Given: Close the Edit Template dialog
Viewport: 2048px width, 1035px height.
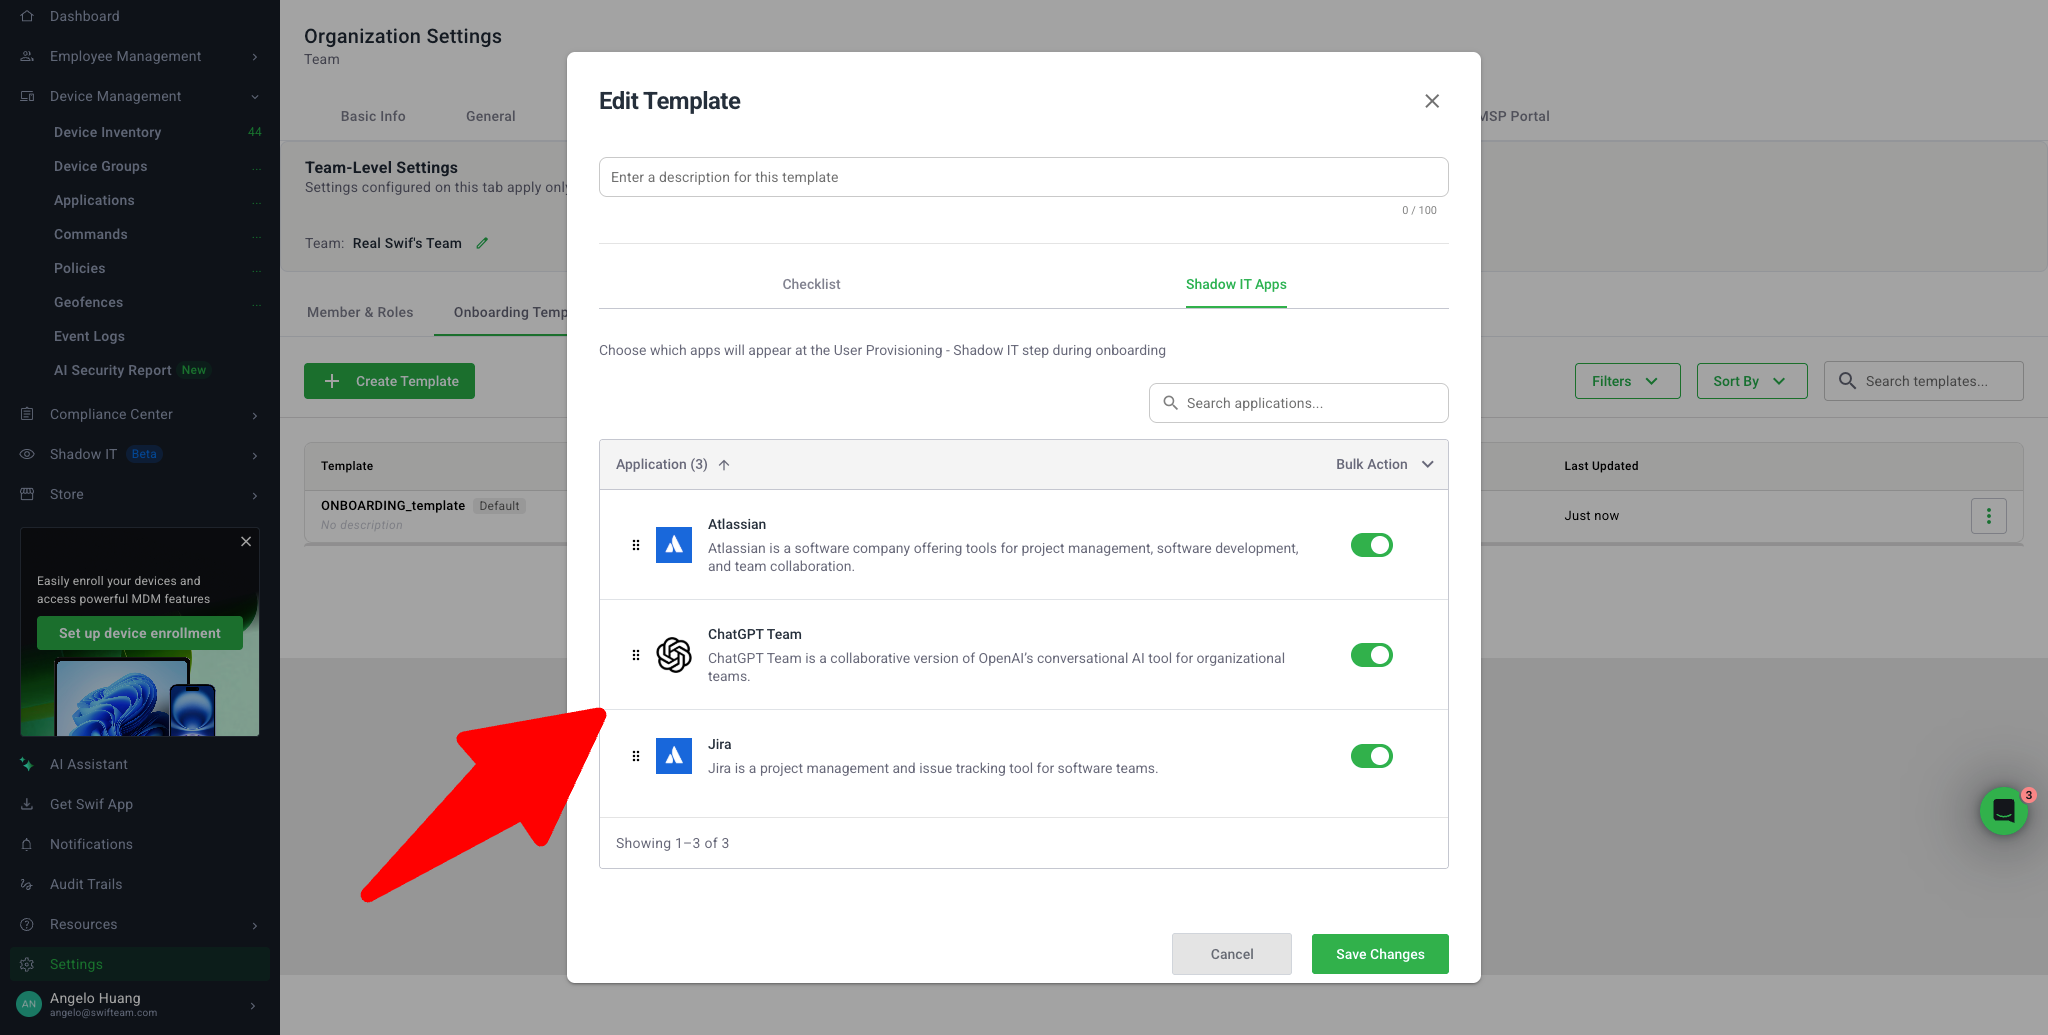Looking at the screenshot, I should pos(1432,101).
